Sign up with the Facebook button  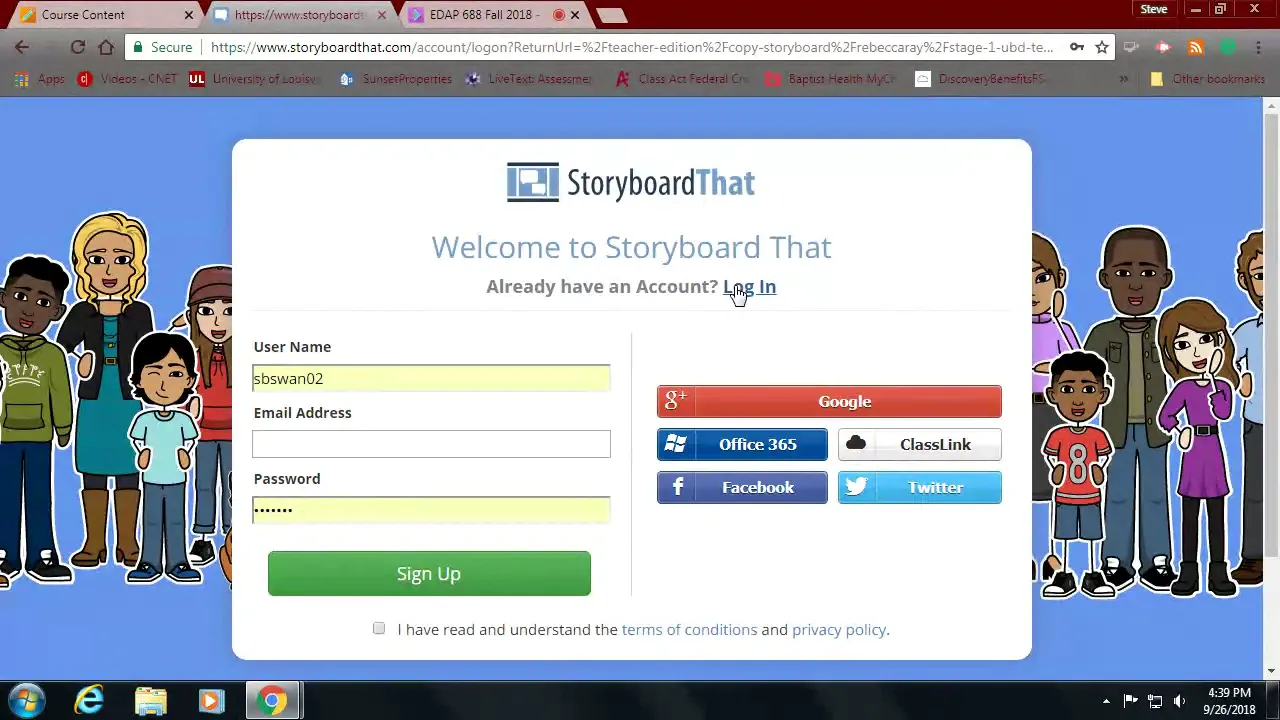pyautogui.click(x=742, y=487)
